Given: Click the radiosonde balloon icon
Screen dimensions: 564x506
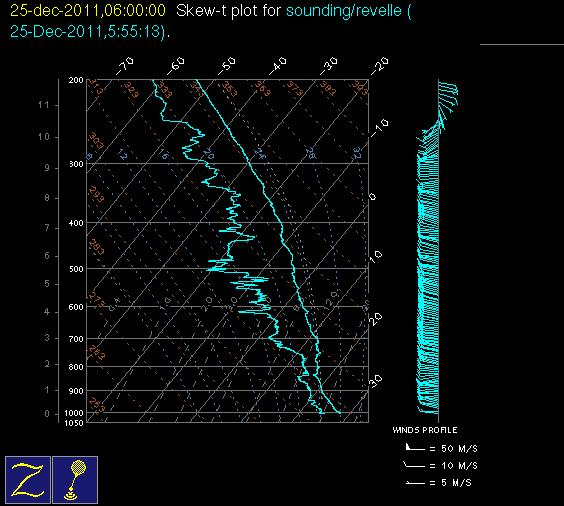Looking at the screenshot, I should 75,480.
